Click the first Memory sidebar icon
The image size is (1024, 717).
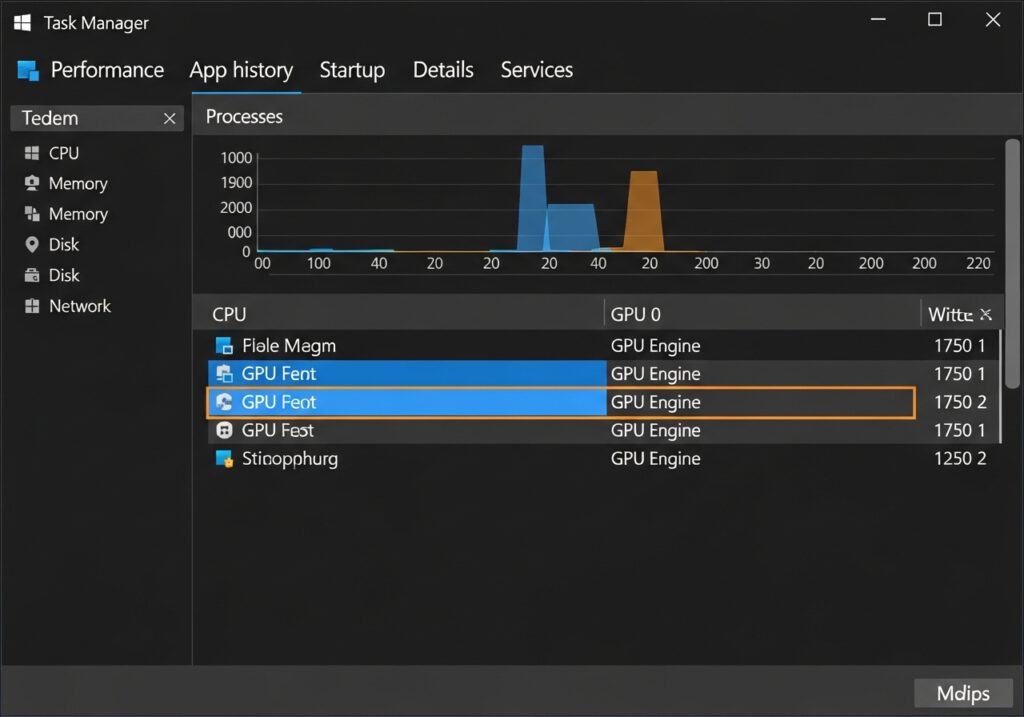click(31, 183)
